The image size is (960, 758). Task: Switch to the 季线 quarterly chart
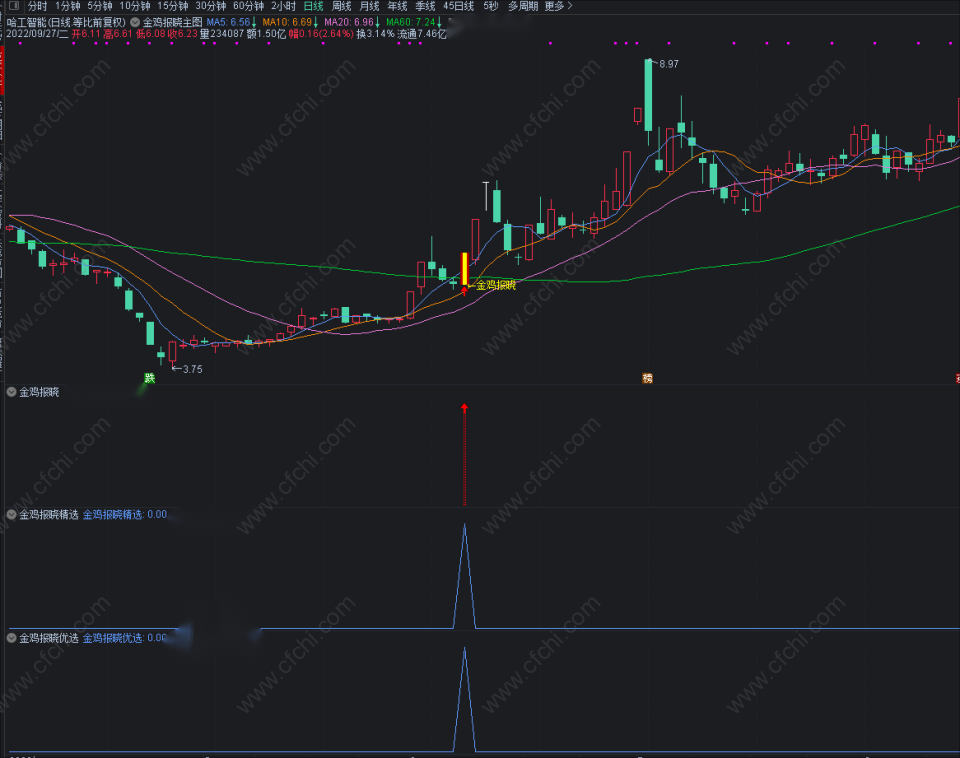tap(426, 6)
